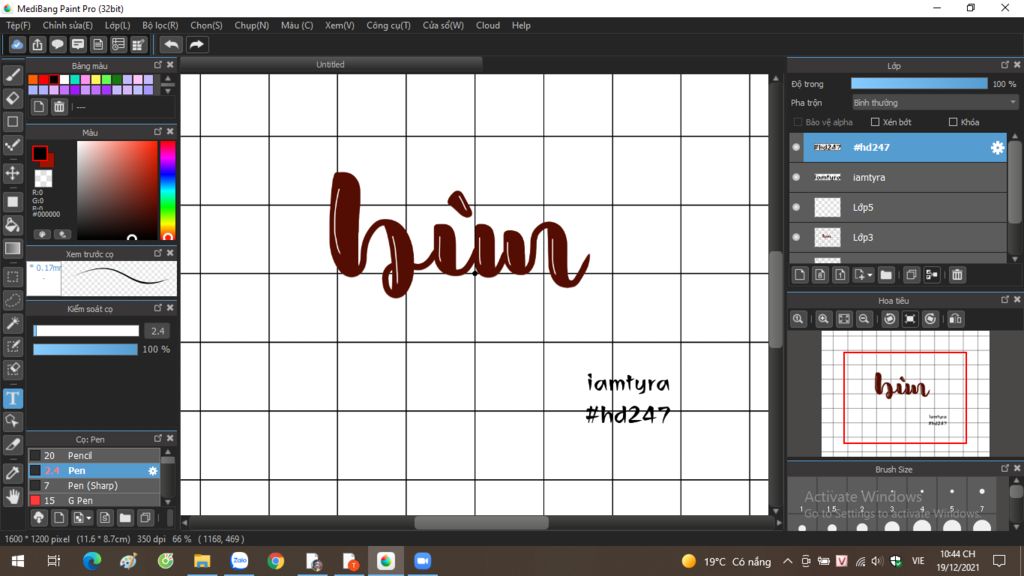Screen dimensions: 1024x576
Task: Select the Bucket fill tool
Action: pyautogui.click(x=12, y=225)
